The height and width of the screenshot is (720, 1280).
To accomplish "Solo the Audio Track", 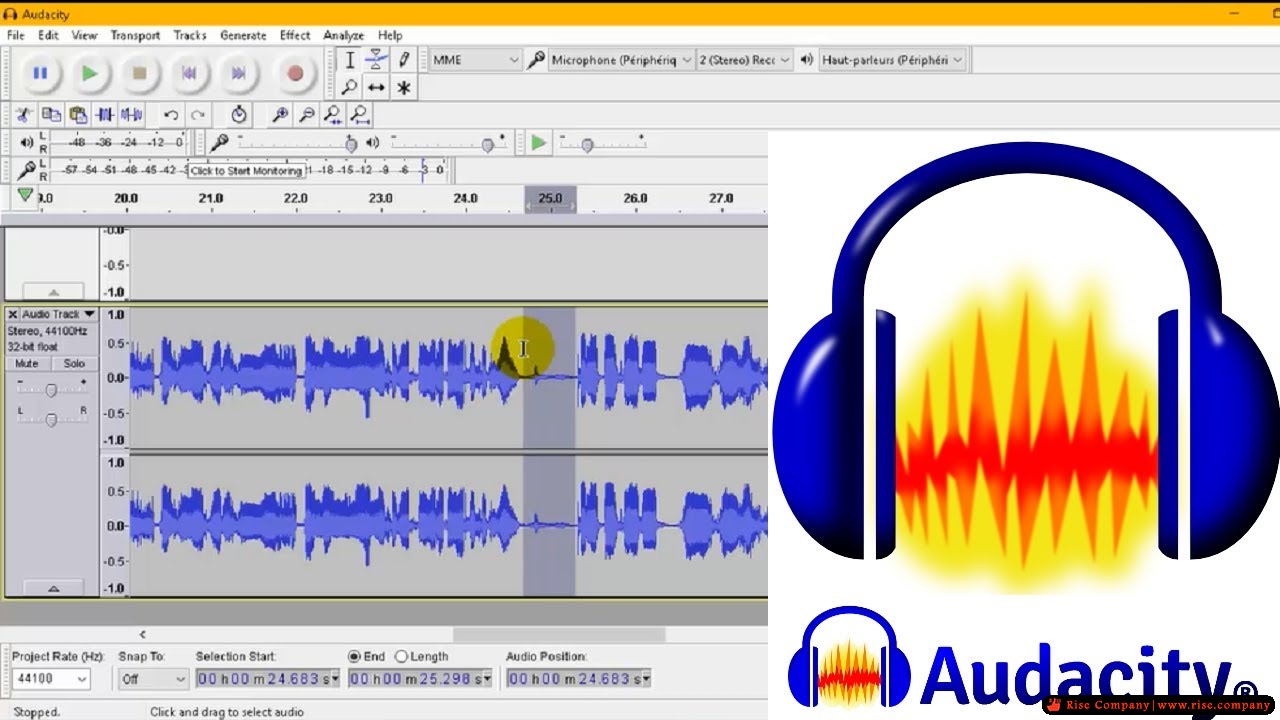I will pos(74,364).
